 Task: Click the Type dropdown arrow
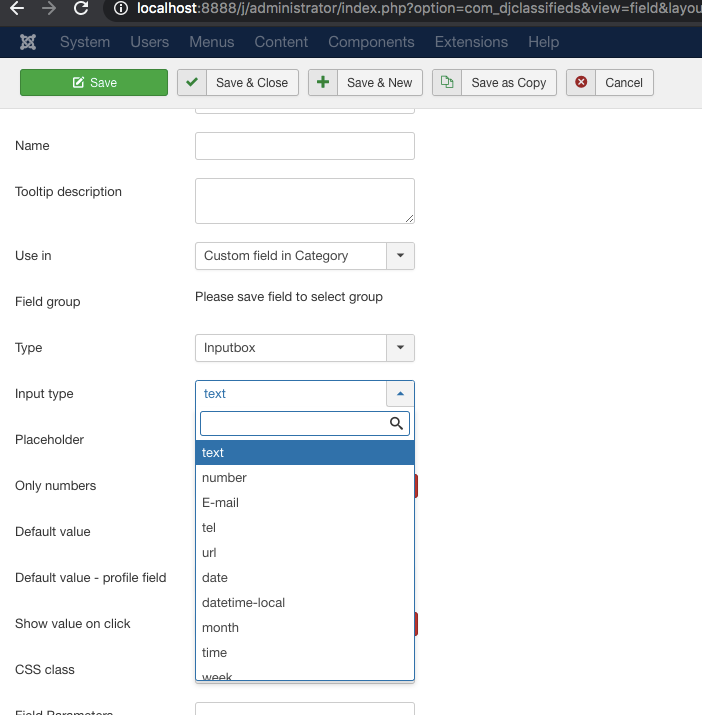tap(400, 348)
